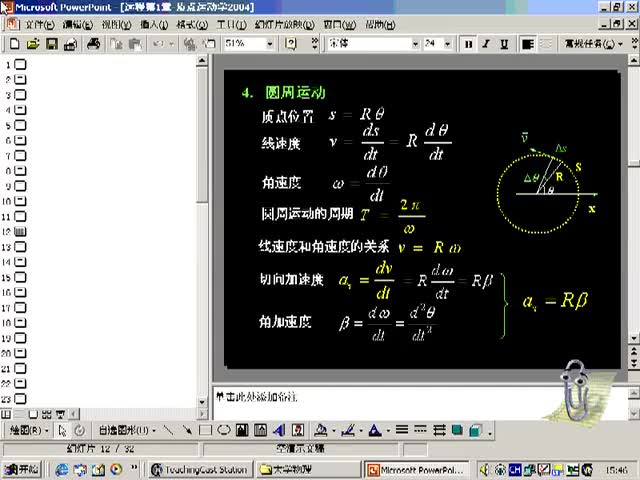Select the Rectangle drawing tool
Image resolution: width=640 pixels, height=480 pixels.
click(x=205, y=430)
